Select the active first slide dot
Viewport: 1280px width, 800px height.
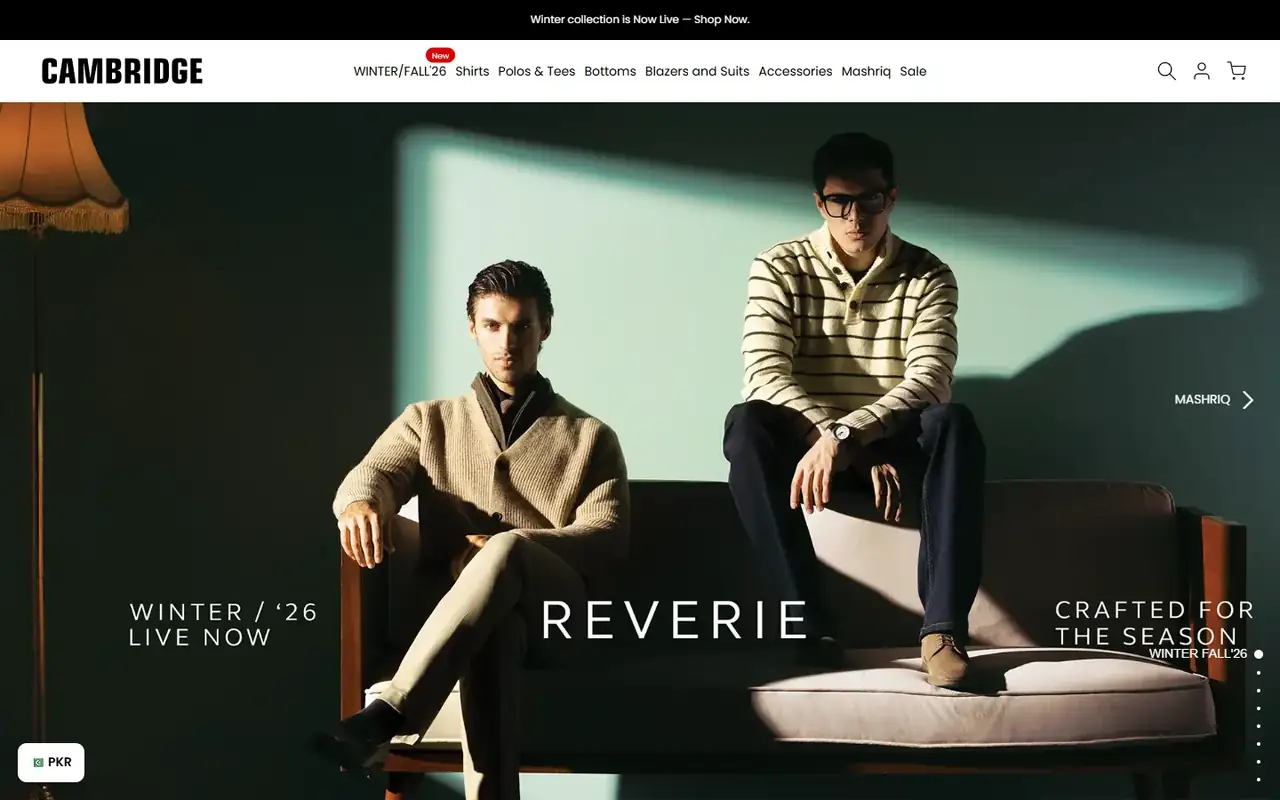click(x=1258, y=654)
